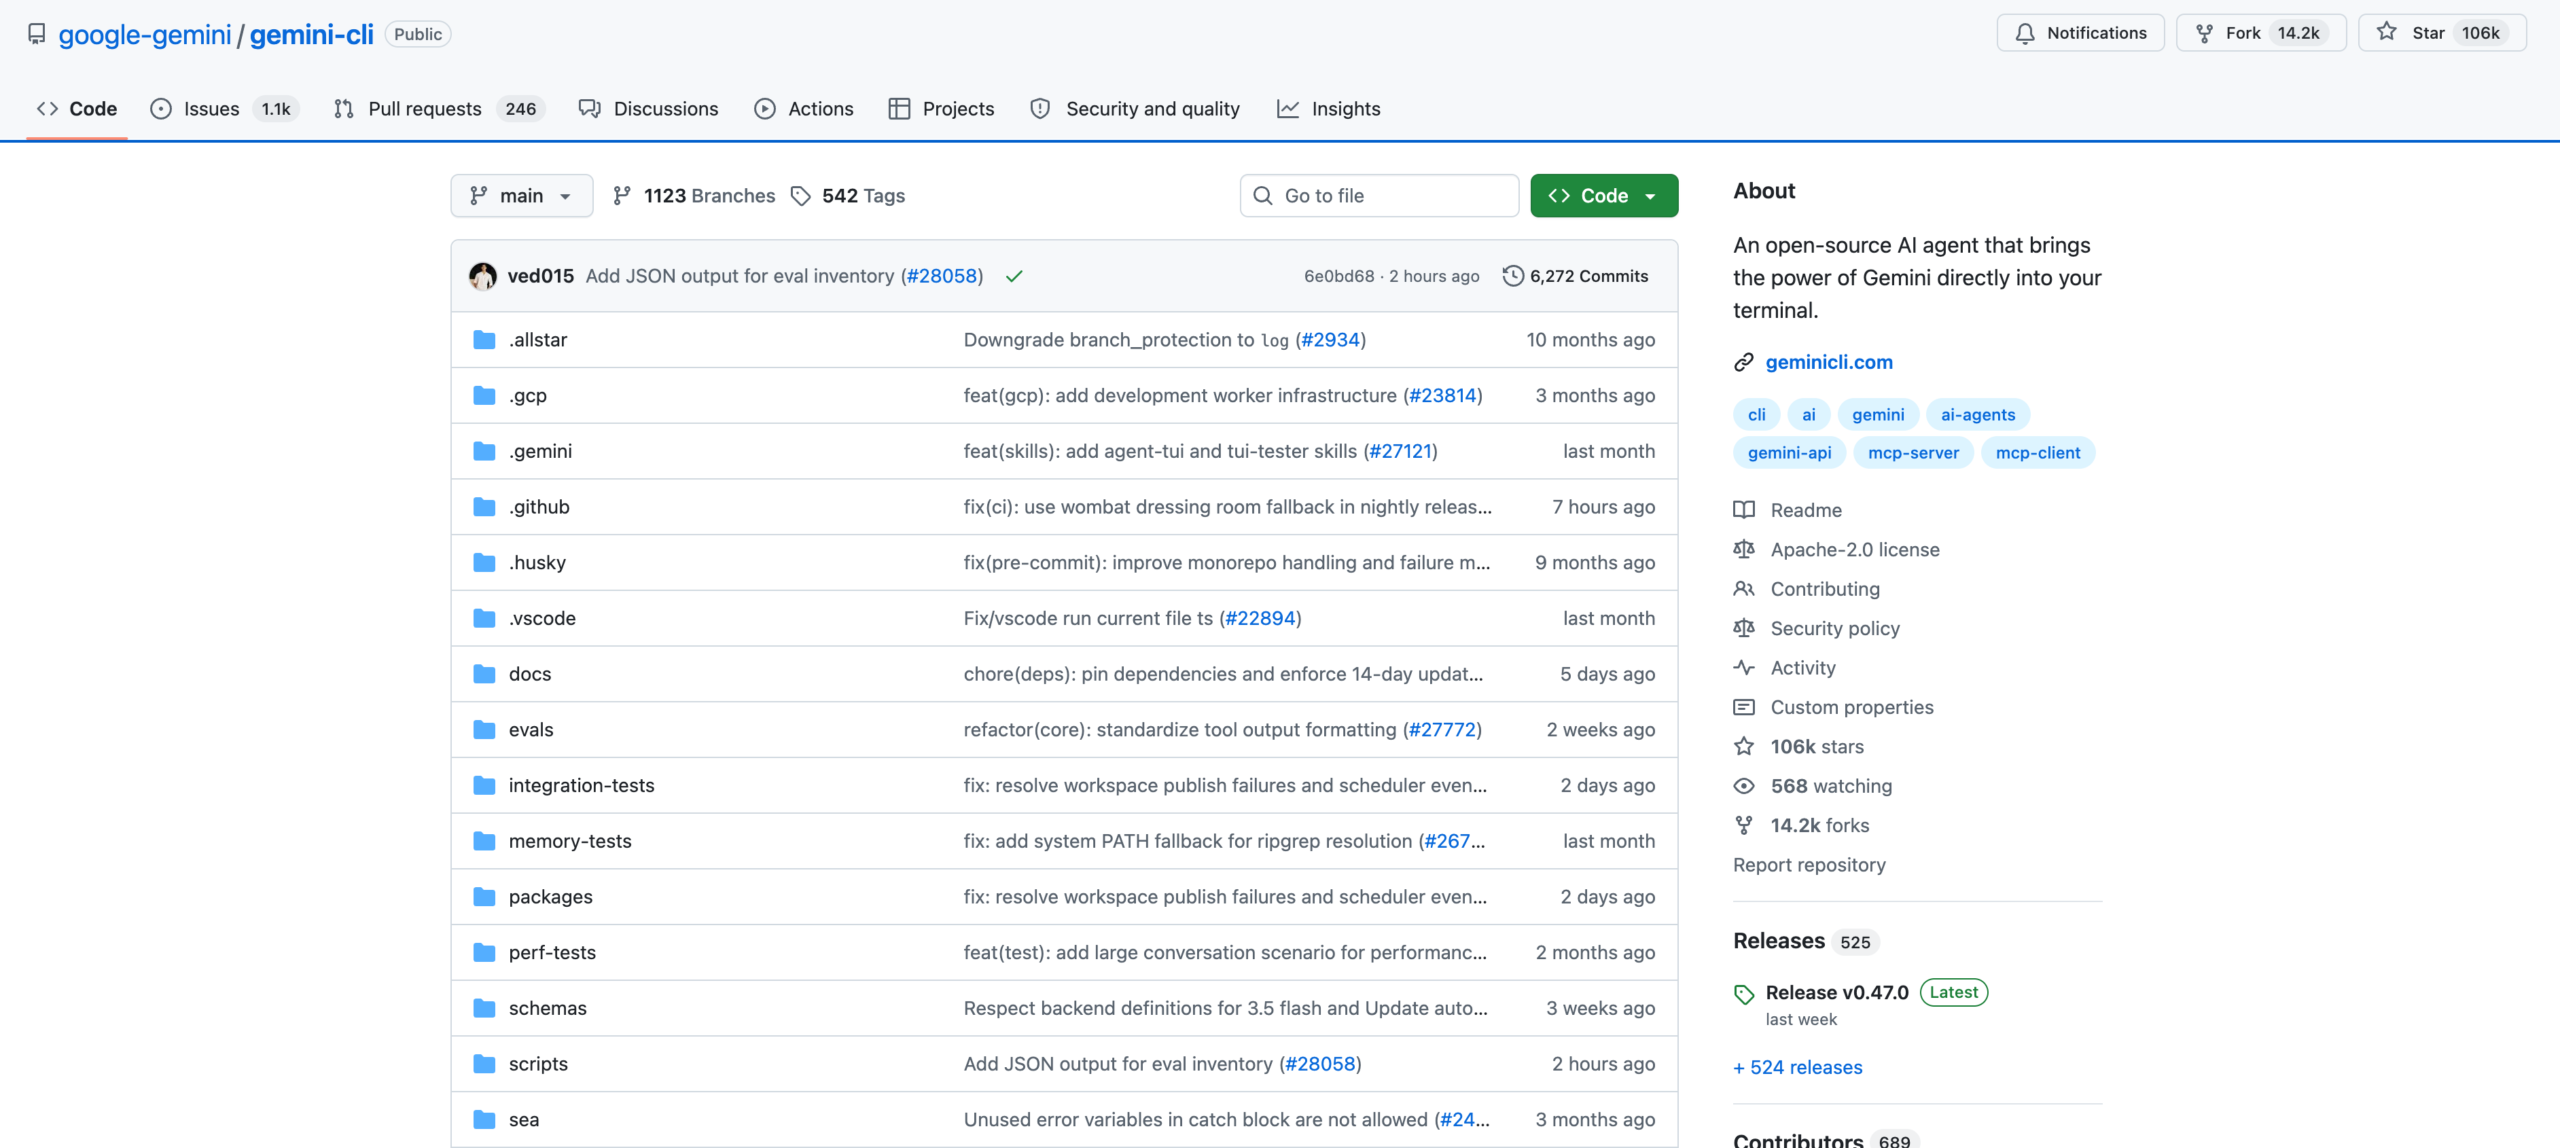Open the .husky folder
This screenshot has height=1148, width=2560.
(x=537, y=563)
